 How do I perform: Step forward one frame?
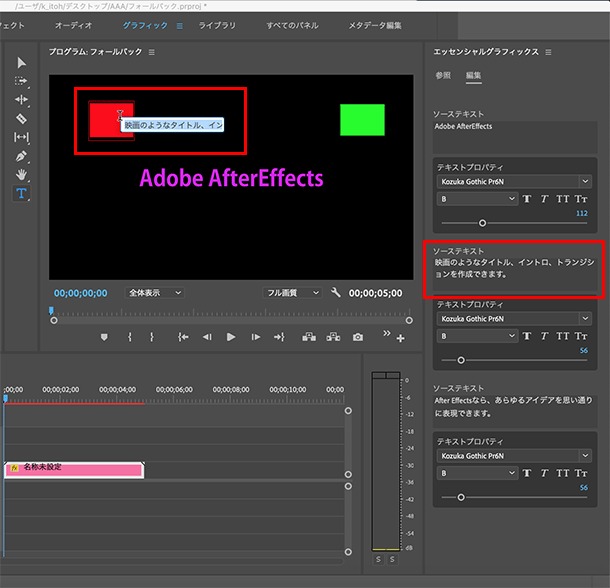pos(255,337)
